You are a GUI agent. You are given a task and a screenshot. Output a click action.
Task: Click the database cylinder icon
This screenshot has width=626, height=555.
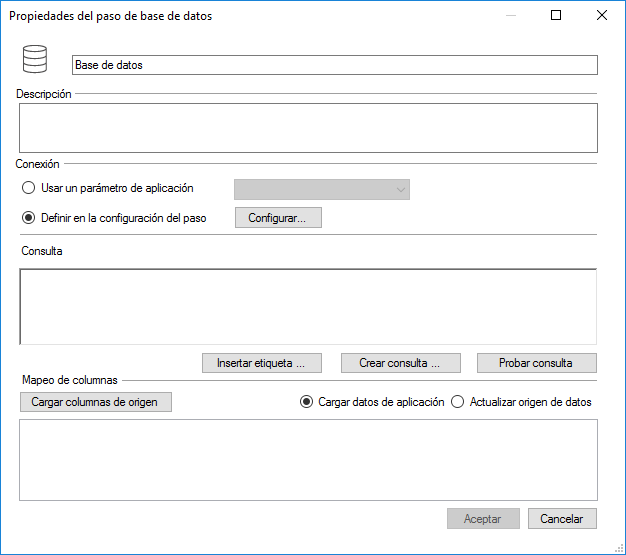(35, 59)
